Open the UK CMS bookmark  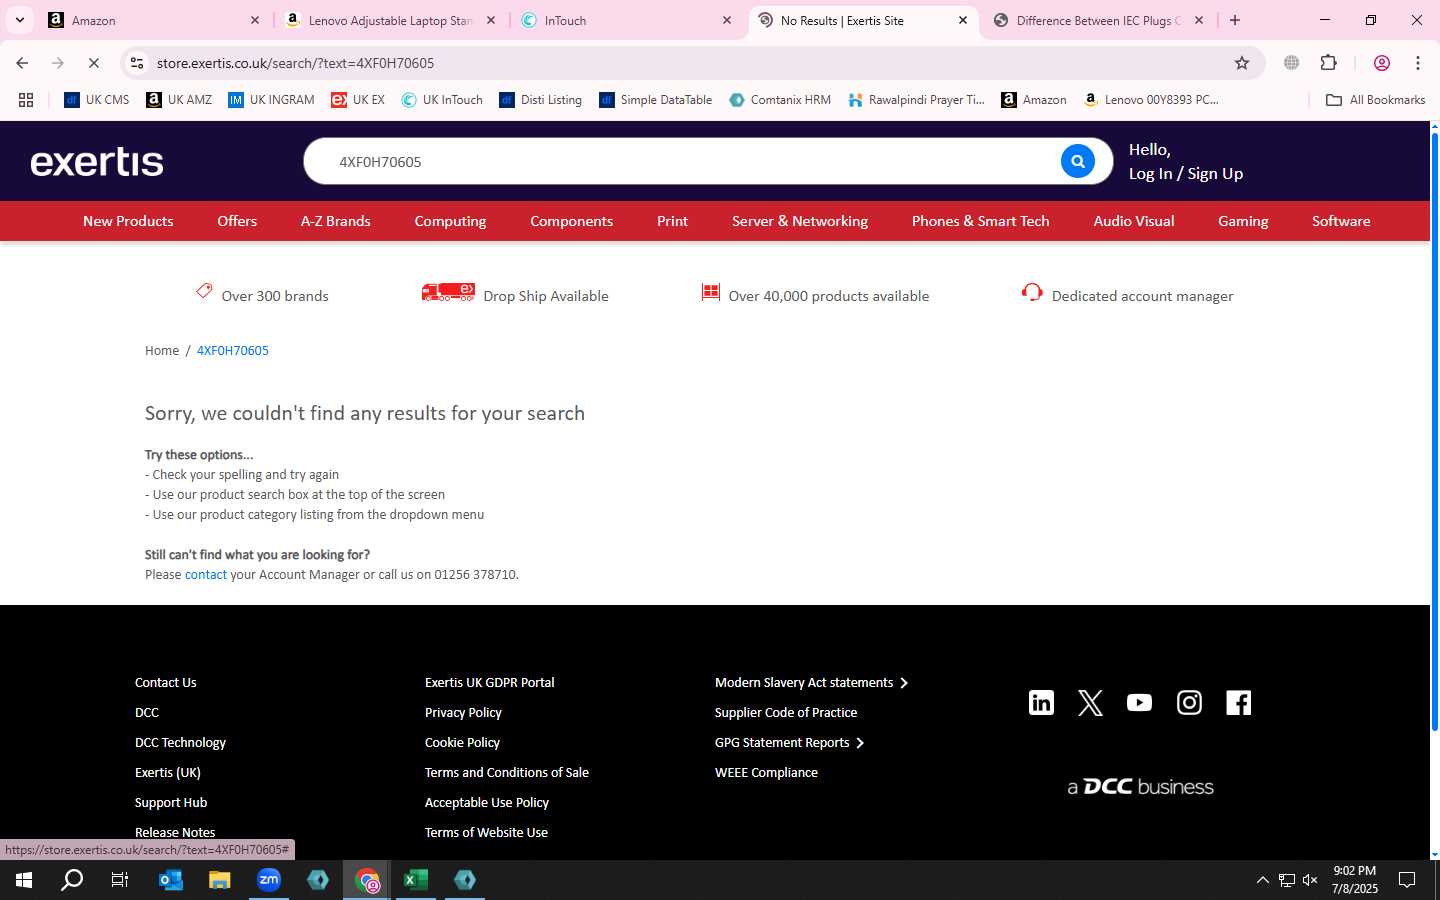click(x=97, y=100)
